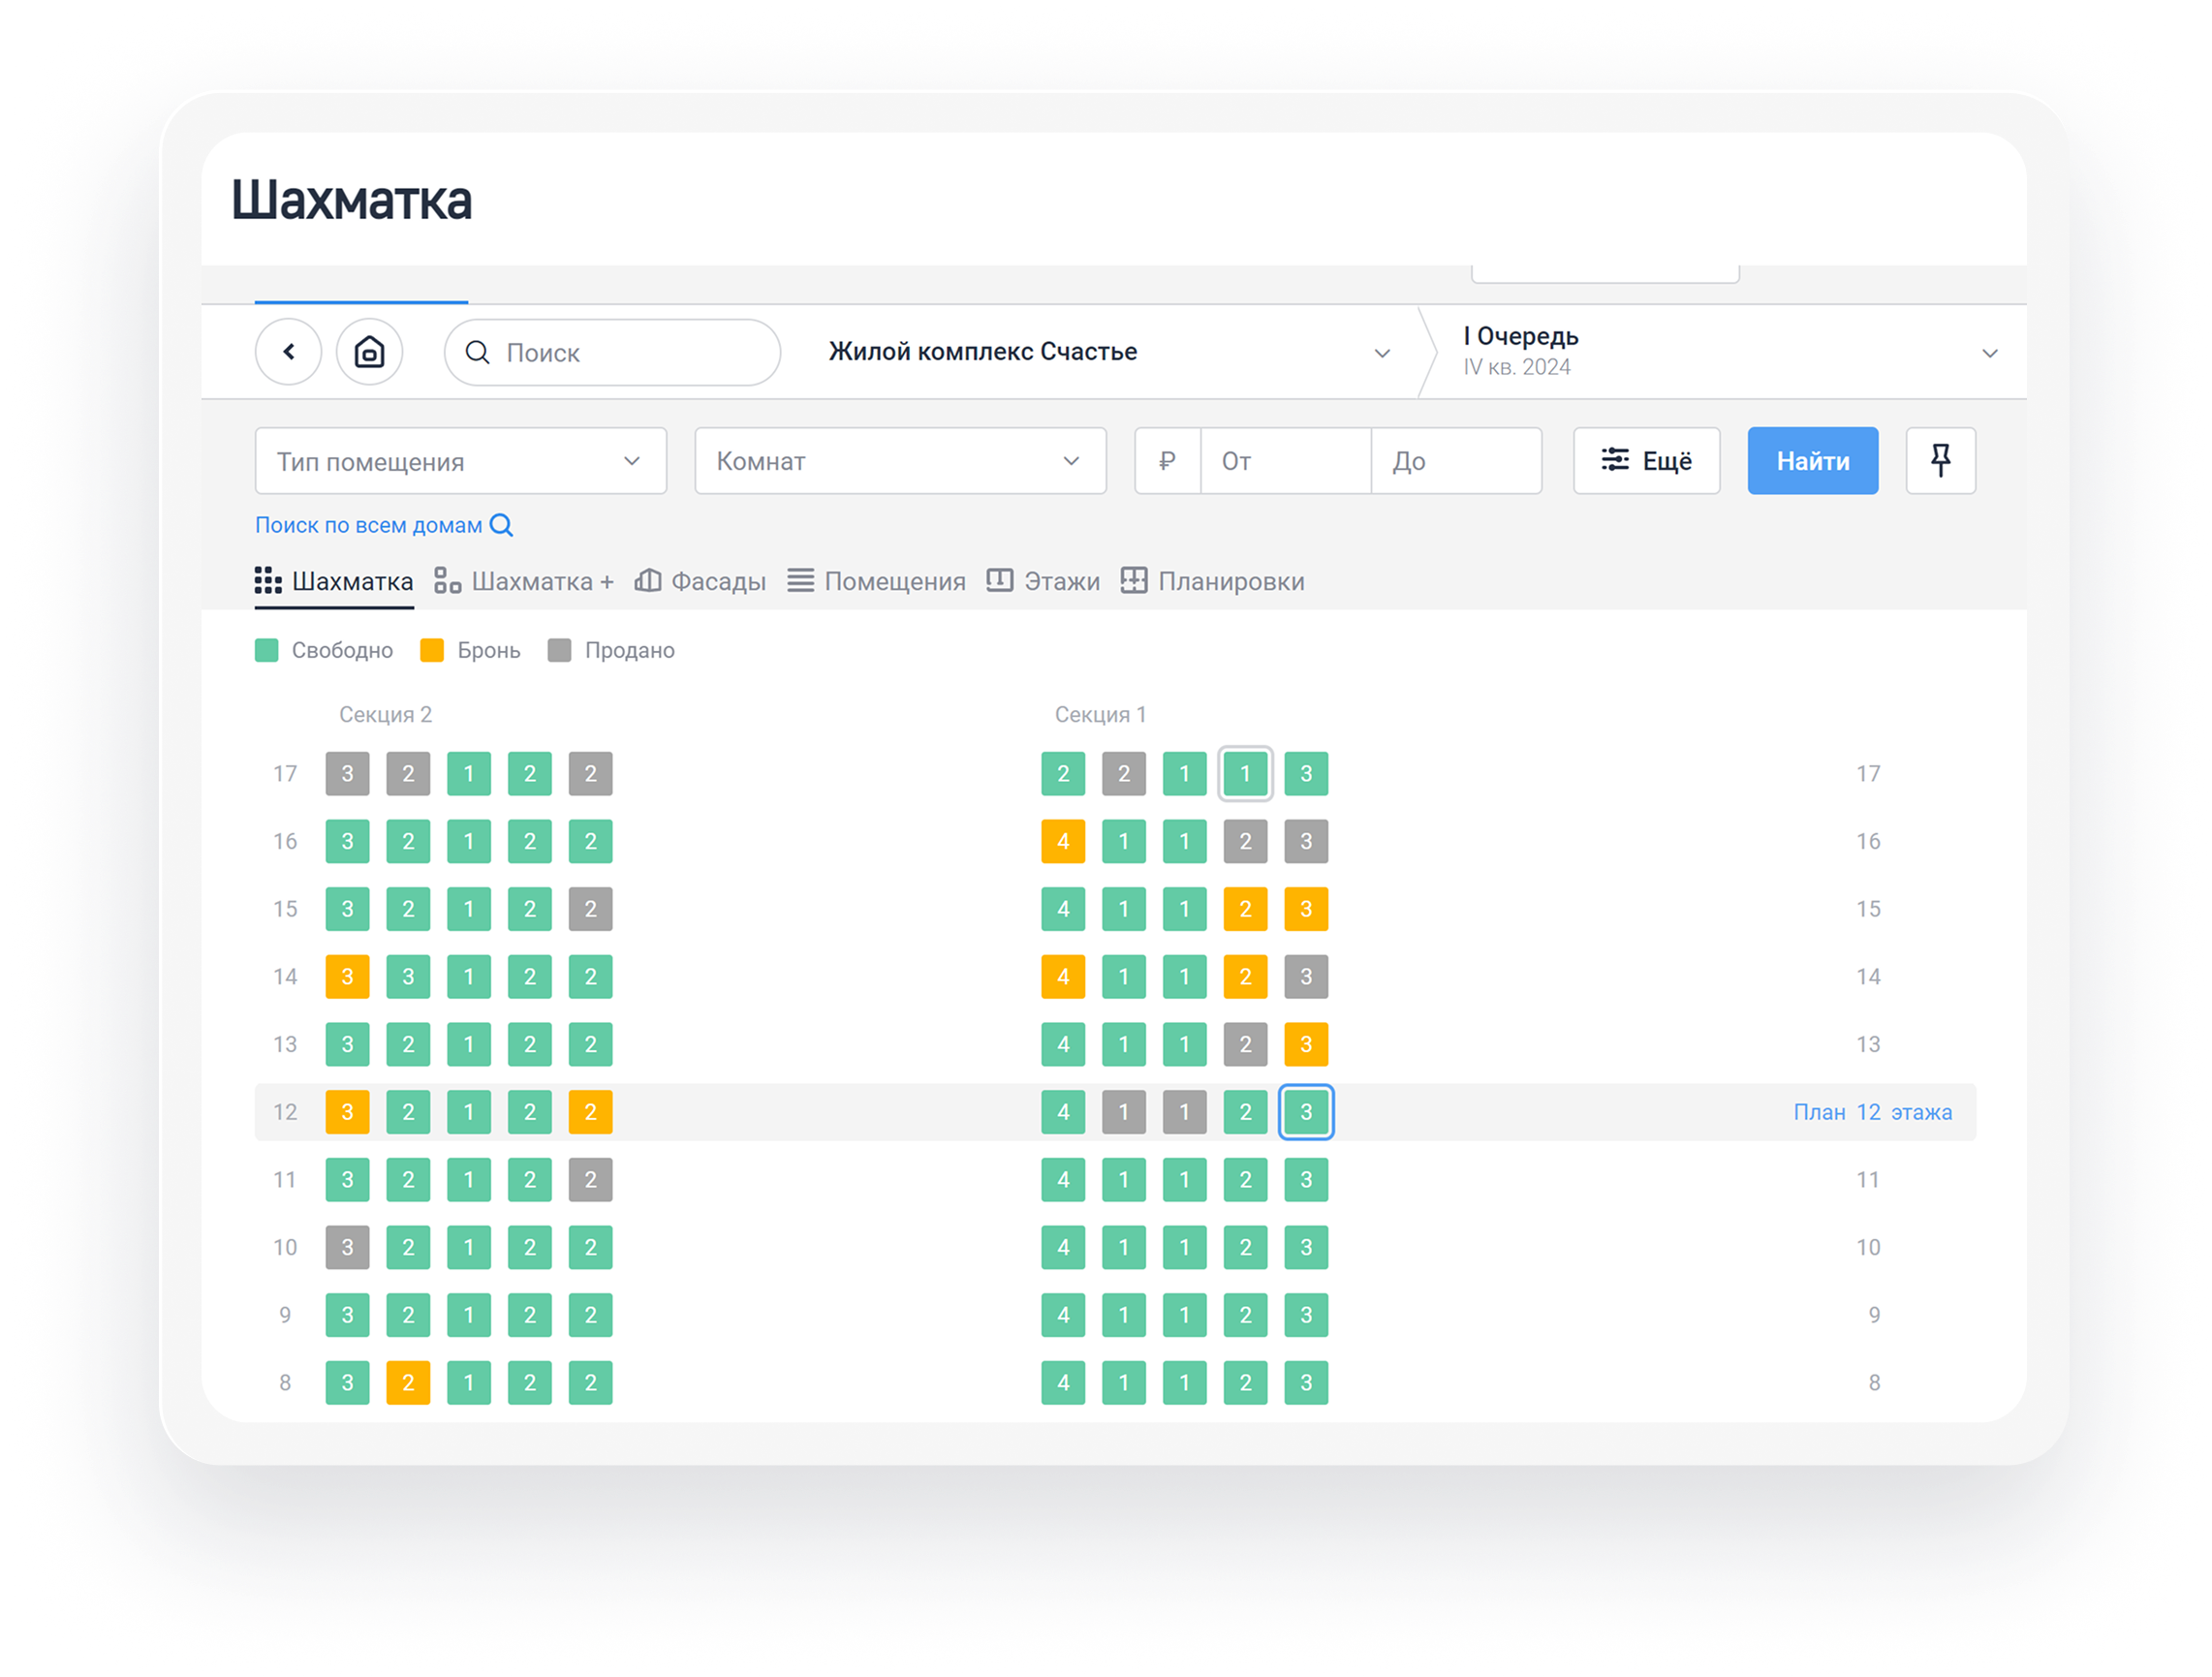This screenshot has height=1677, width=2212.
Task: Click the back arrow button
Action: point(288,352)
